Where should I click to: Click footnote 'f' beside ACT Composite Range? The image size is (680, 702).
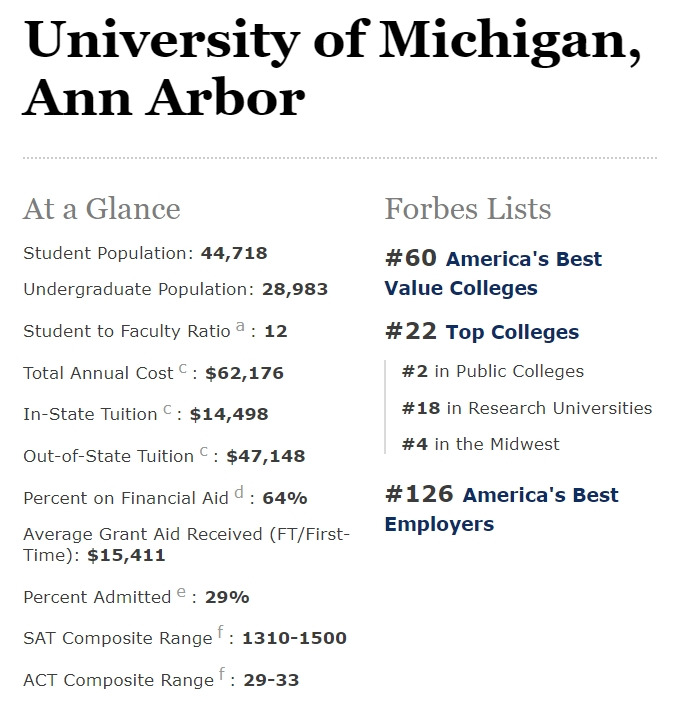pyautogui.click(x=222, y=673)
